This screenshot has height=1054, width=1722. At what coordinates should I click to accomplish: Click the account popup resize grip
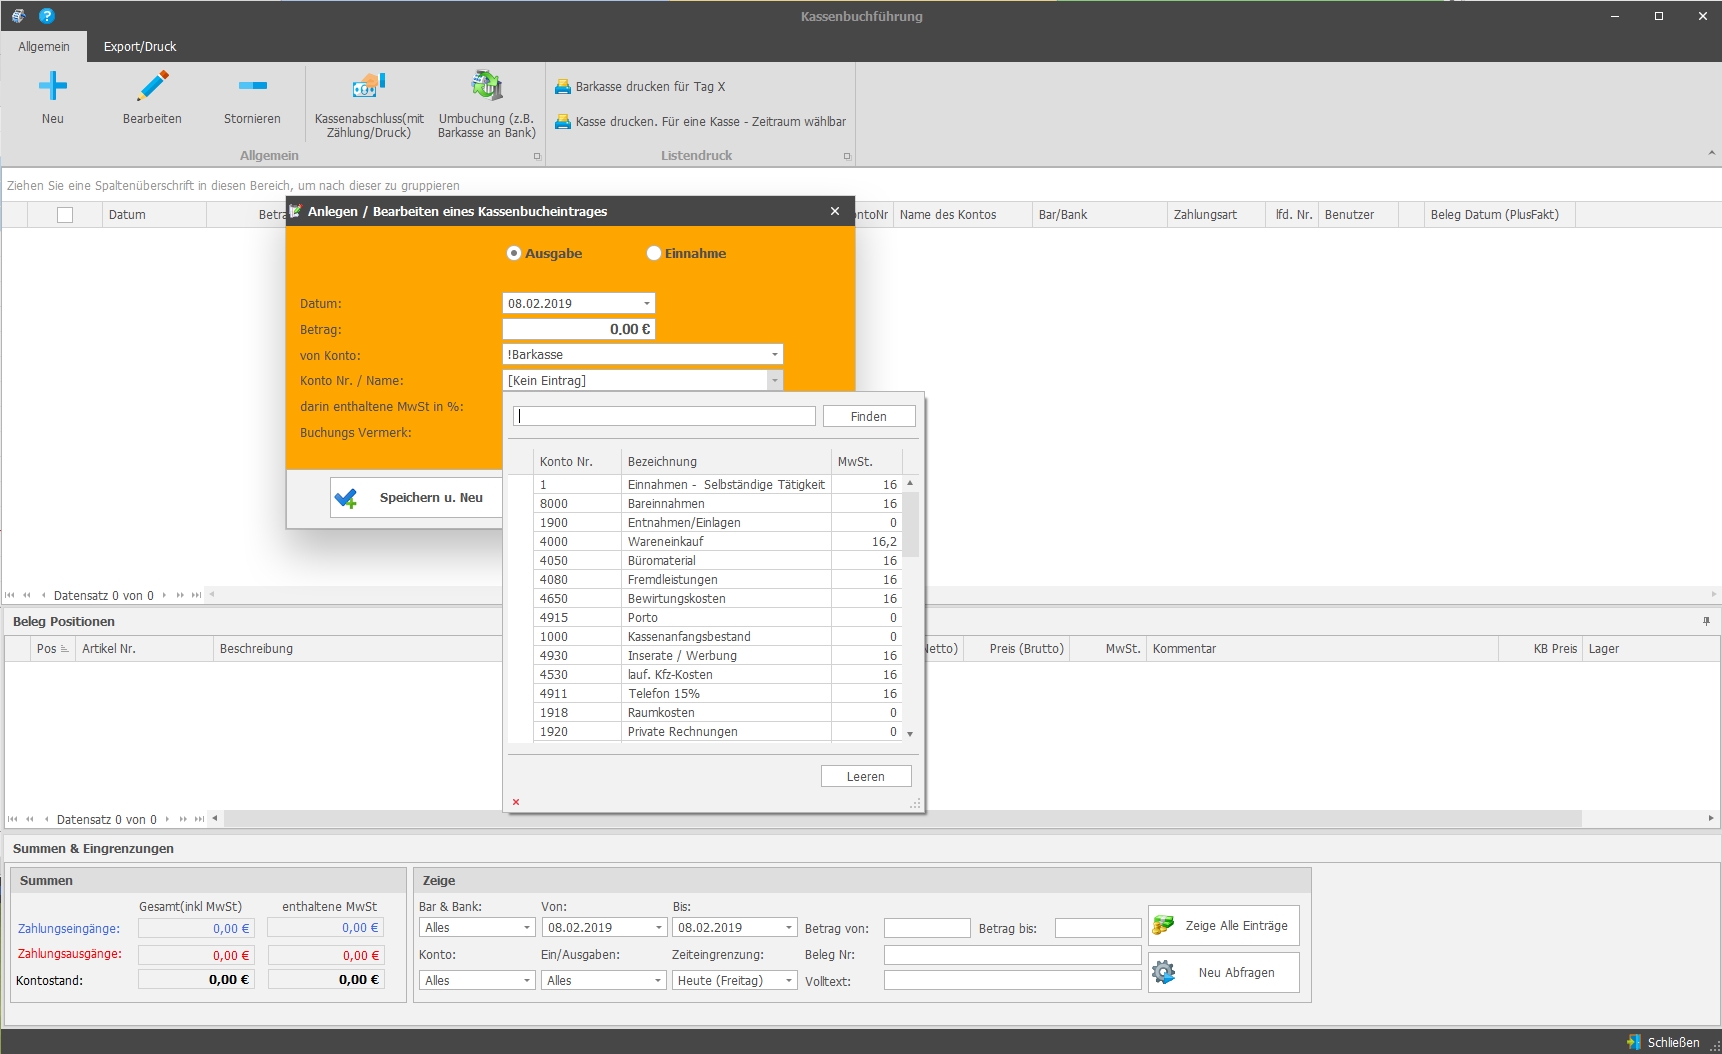click(915, 803)
